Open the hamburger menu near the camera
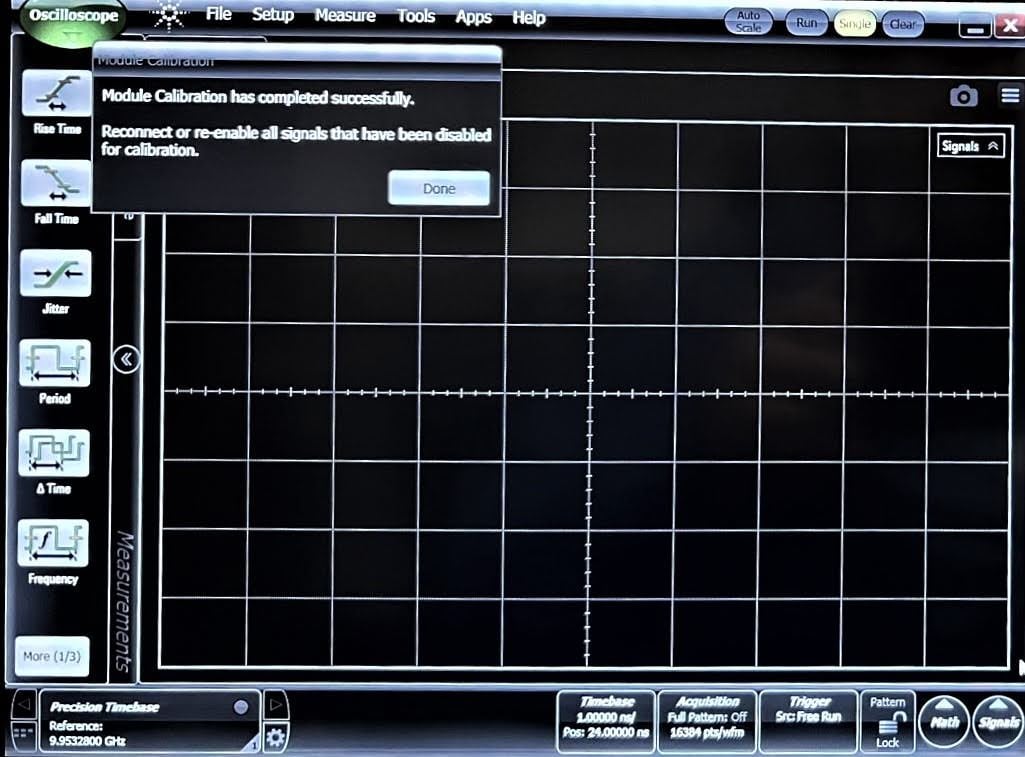The width and height of the screenshot is (1025, 757). pos(1010,95)
